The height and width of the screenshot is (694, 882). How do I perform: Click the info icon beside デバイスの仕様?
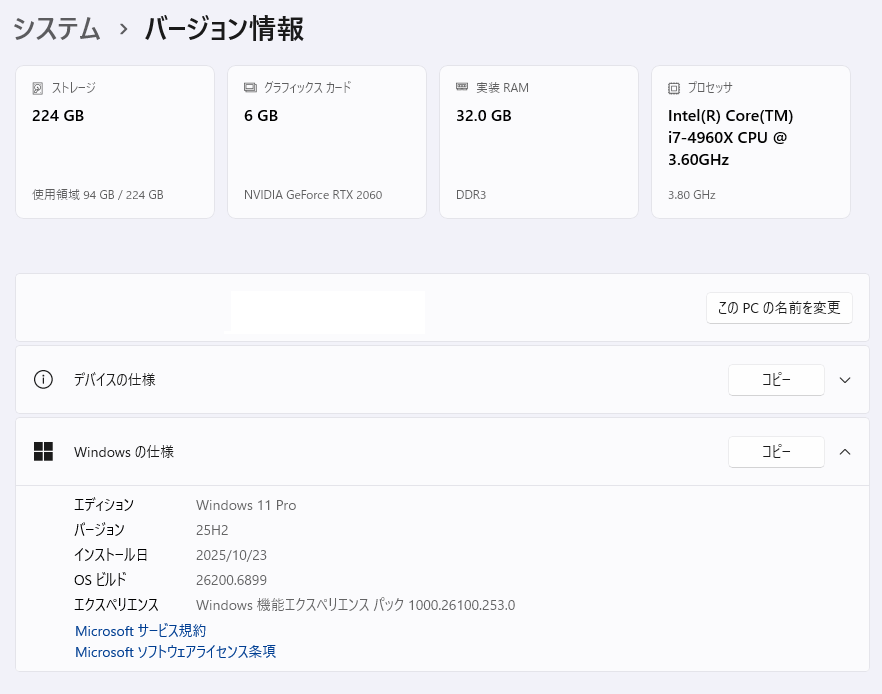click(43, 380)
